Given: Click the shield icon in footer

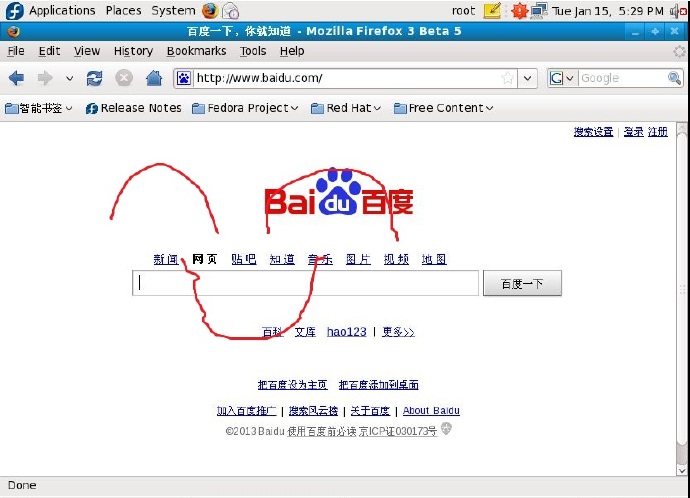Looking at the screenshot, I should tap(446, 428).
